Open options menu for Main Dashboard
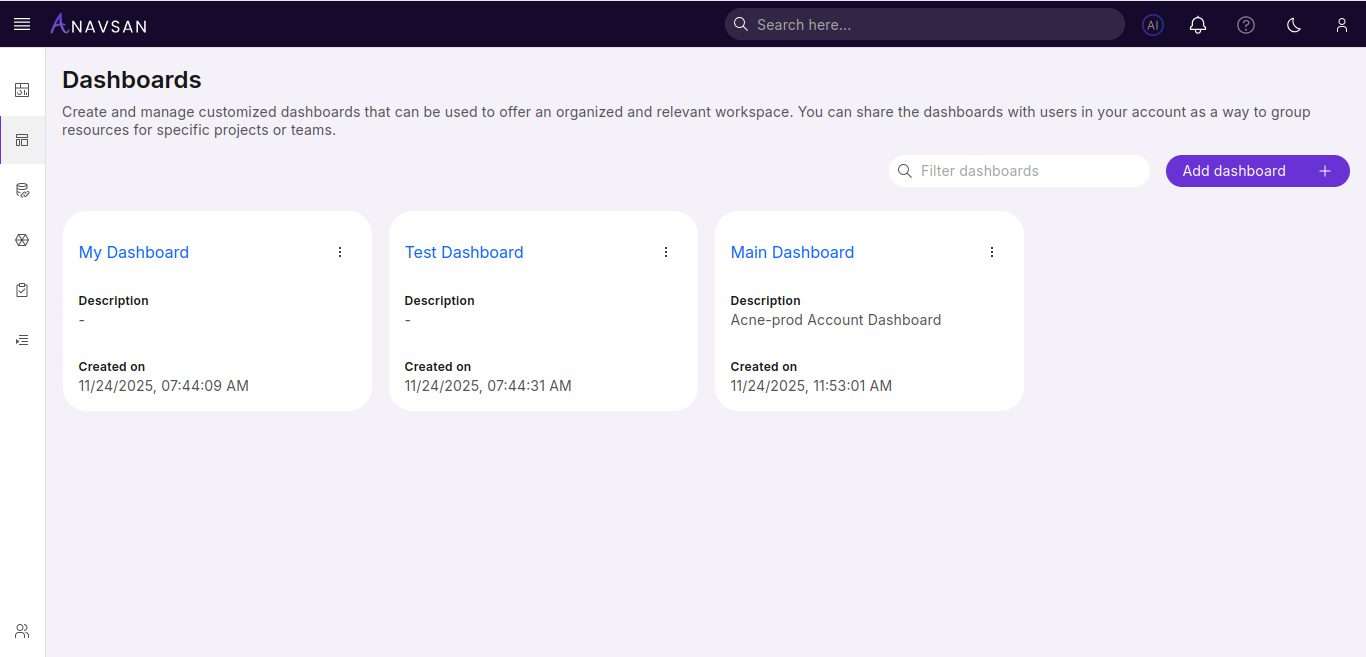Image resolution: width=1366 pixels, height=657 pixels. coord(991,251)
